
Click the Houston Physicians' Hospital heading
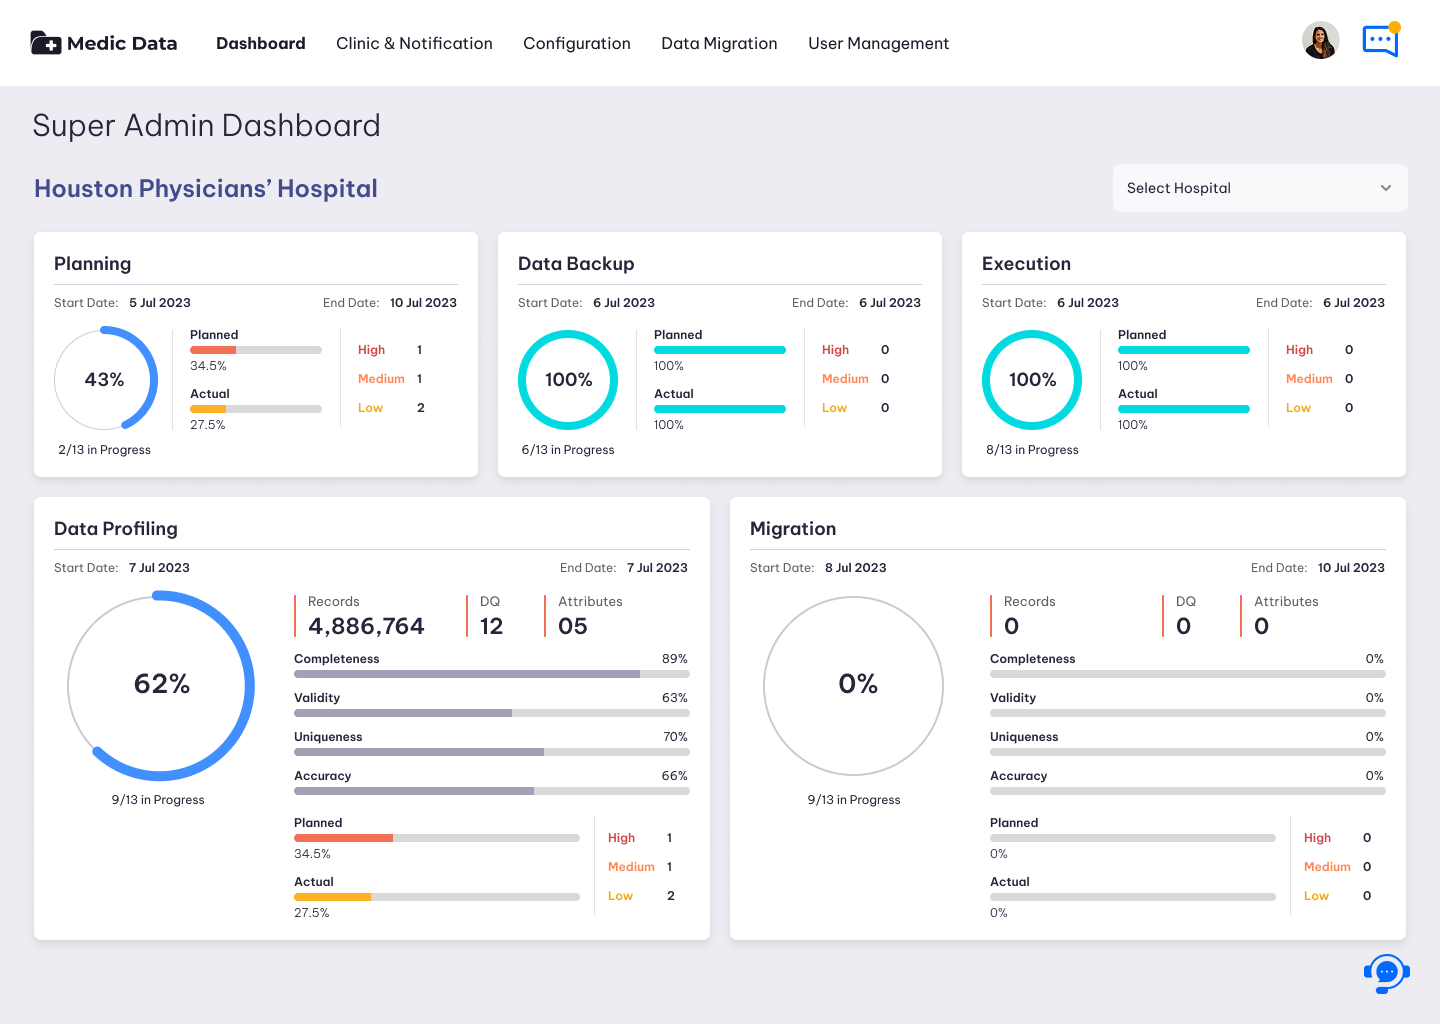point(206,188)
